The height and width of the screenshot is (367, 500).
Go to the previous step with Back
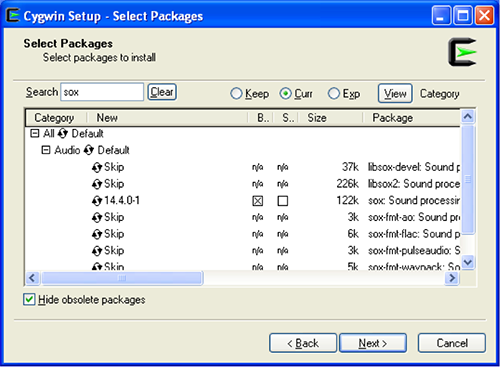[303, 343]
